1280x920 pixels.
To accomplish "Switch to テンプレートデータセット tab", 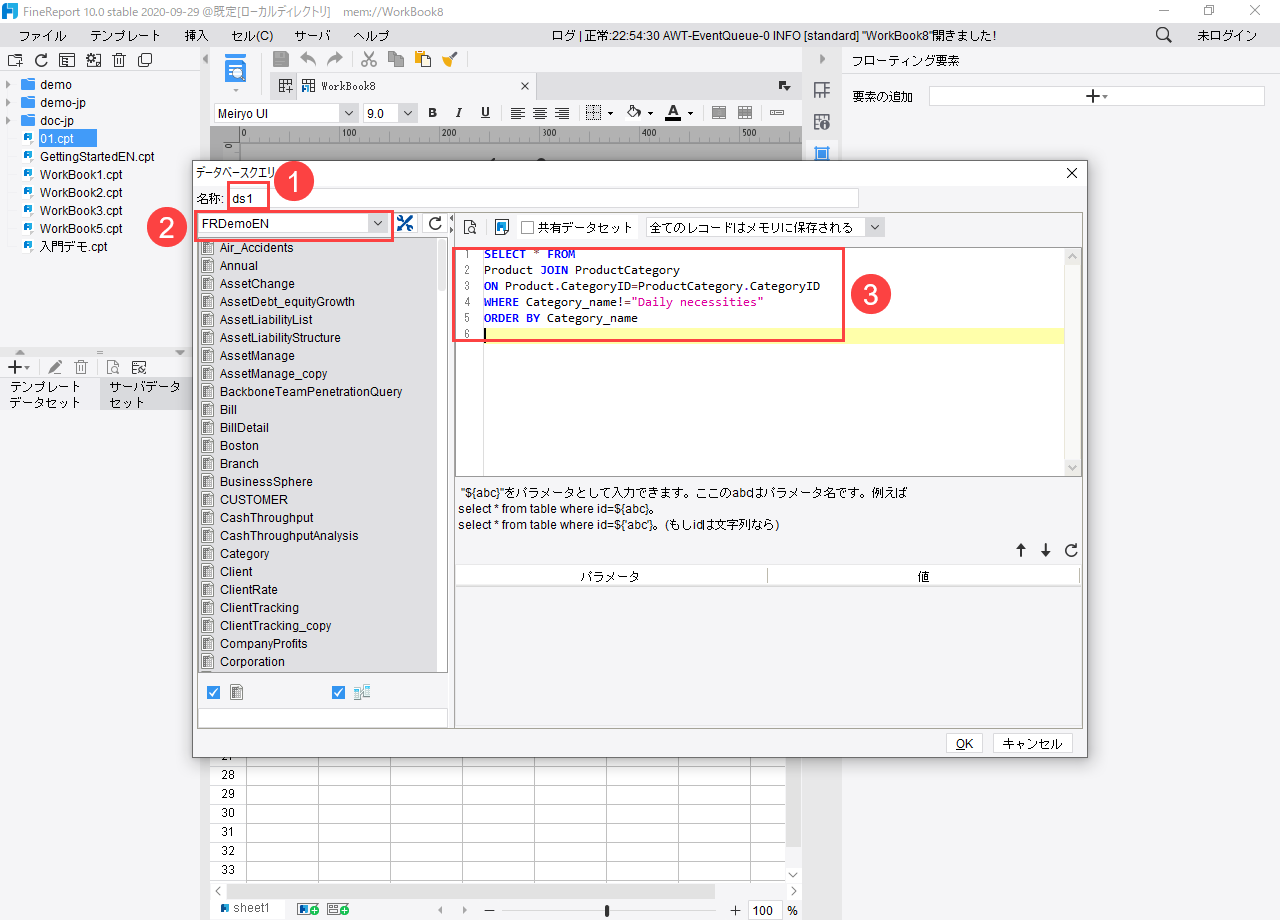I will pyautogui.click(x=50, y=394).
